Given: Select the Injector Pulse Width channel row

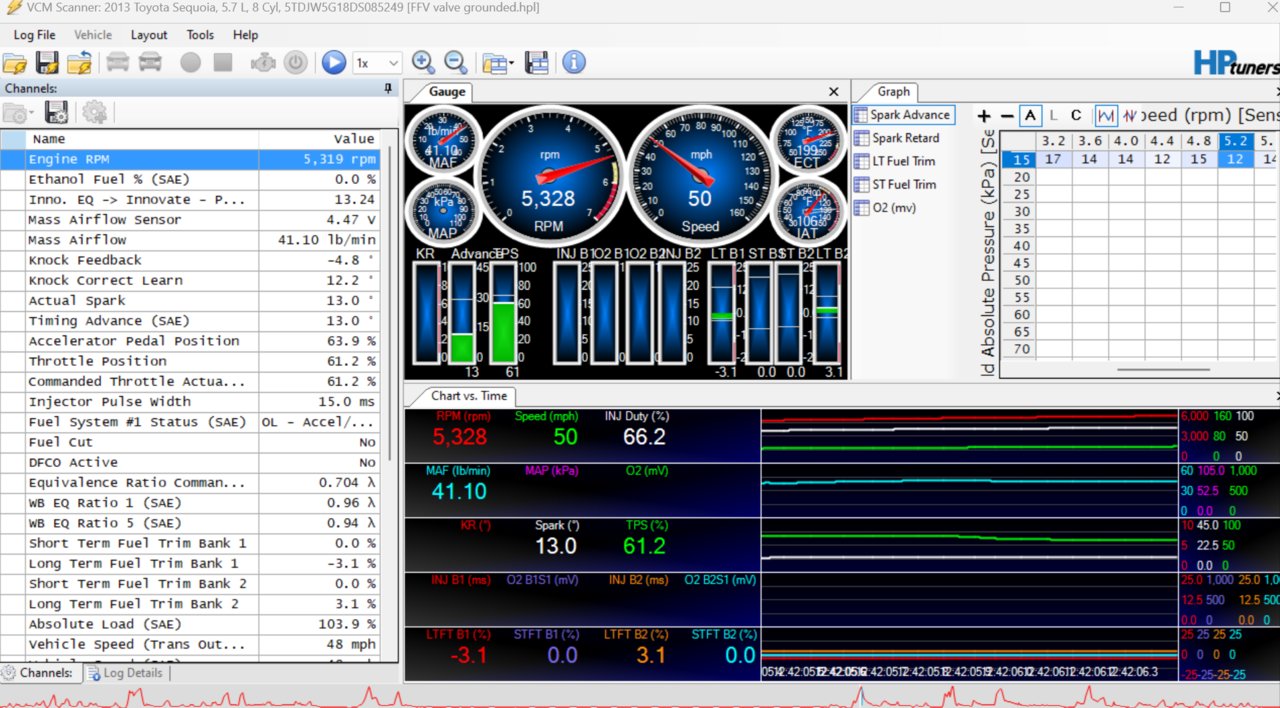Looking at the screenshot, I should 190,402.
